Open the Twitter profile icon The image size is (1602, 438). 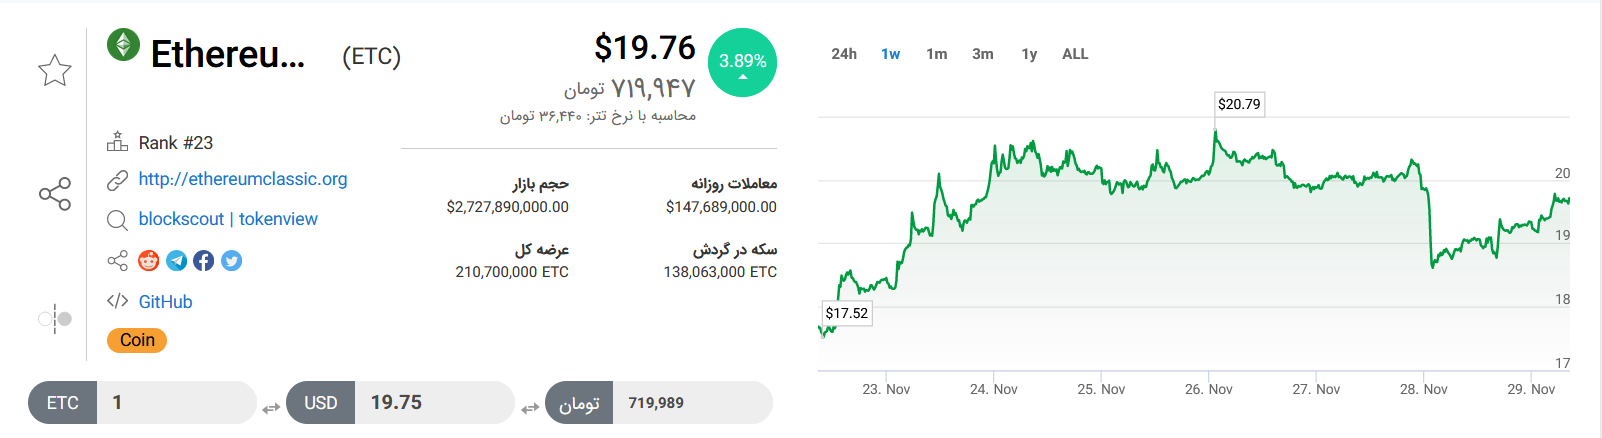click(x=231, y=261)
